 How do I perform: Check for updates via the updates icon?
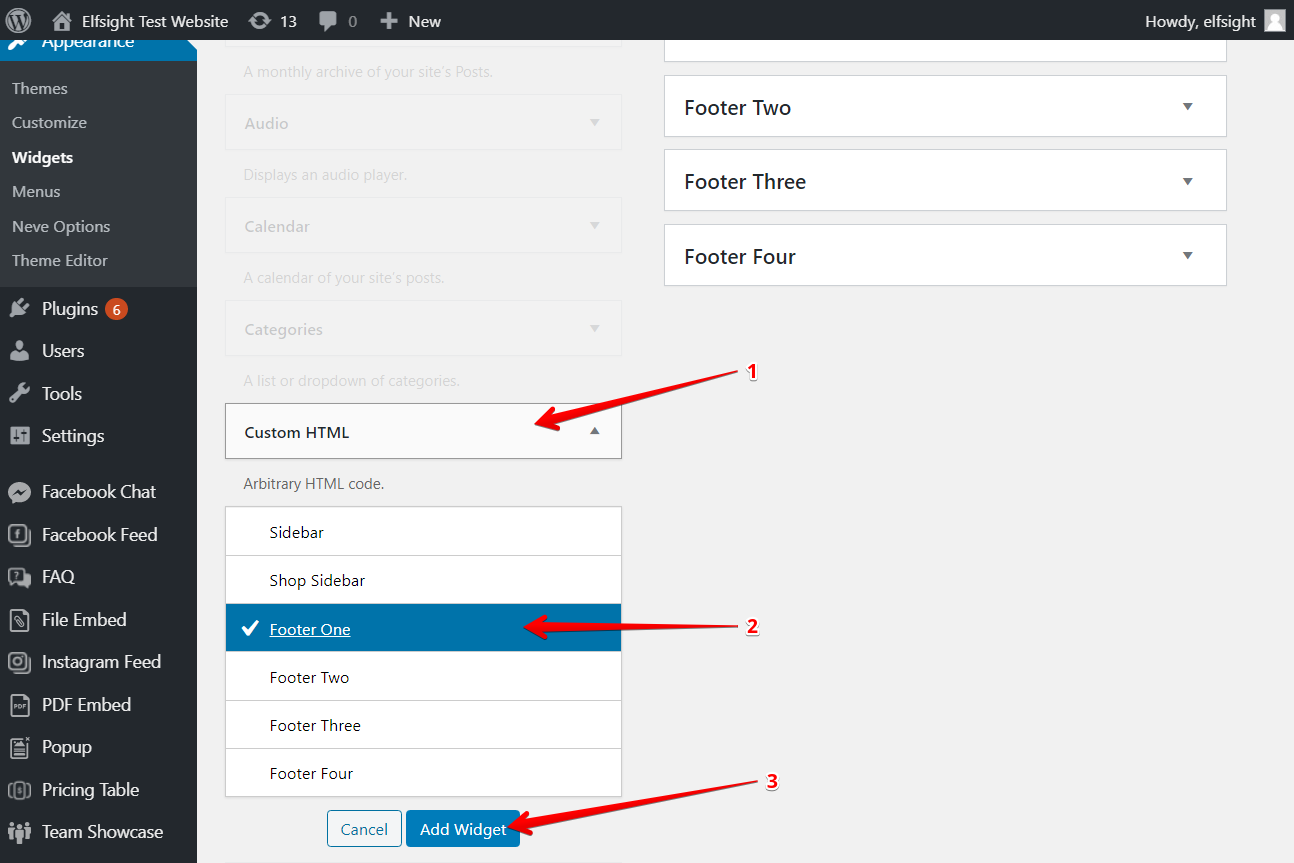[x=271, y=19]
